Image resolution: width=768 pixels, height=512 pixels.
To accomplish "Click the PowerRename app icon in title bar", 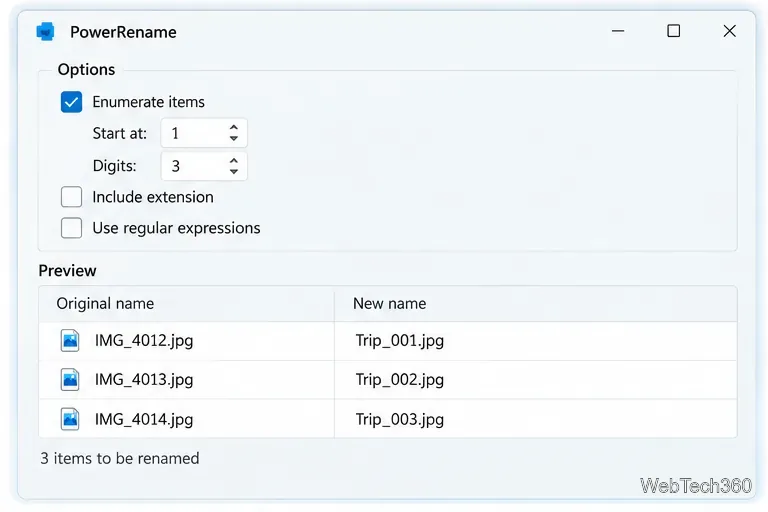I will click(46, 32).
